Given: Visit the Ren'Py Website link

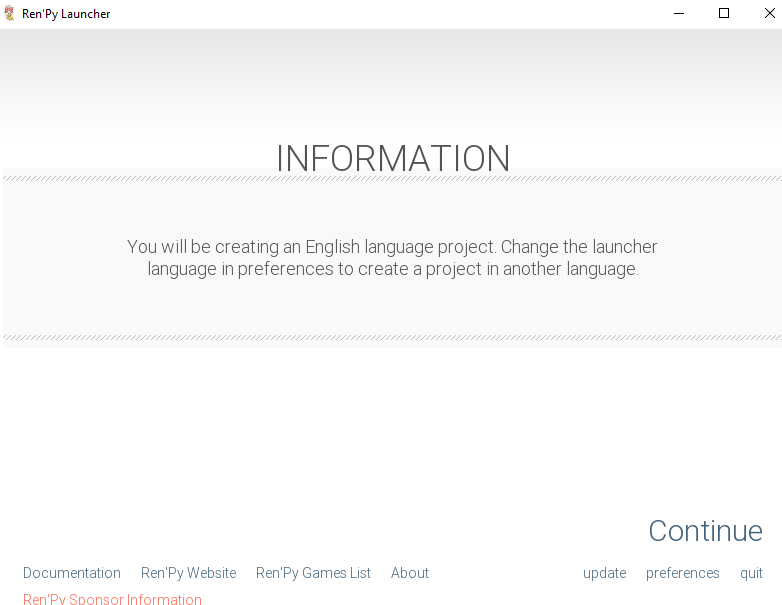Looking at the screenshot, I should click(x=189, y=573).
